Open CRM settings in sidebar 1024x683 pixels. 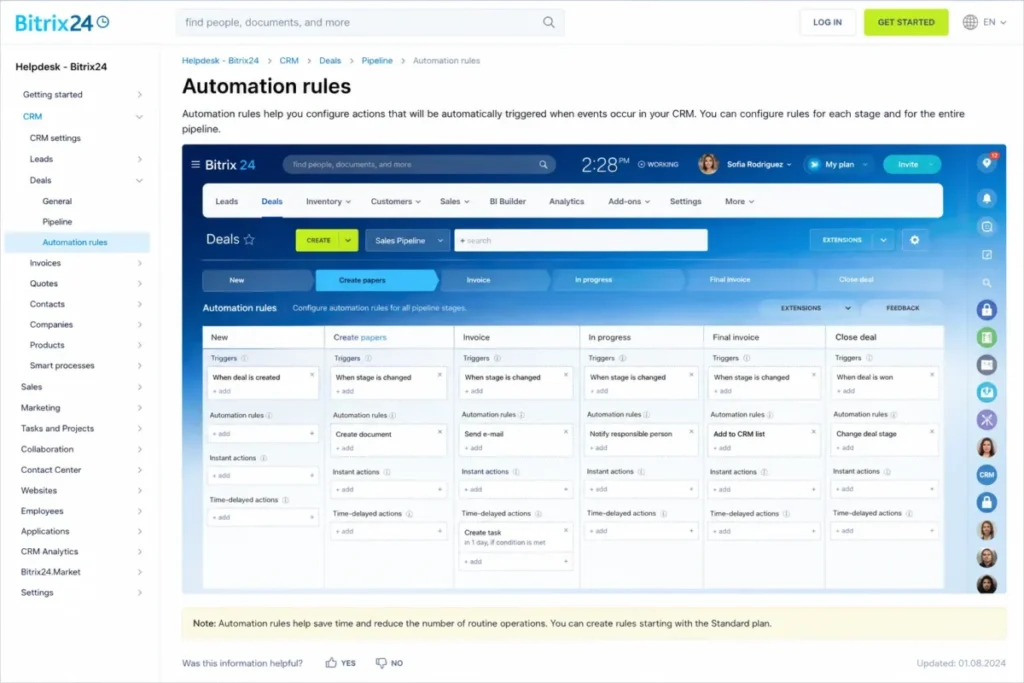click(x=55, y=138)
